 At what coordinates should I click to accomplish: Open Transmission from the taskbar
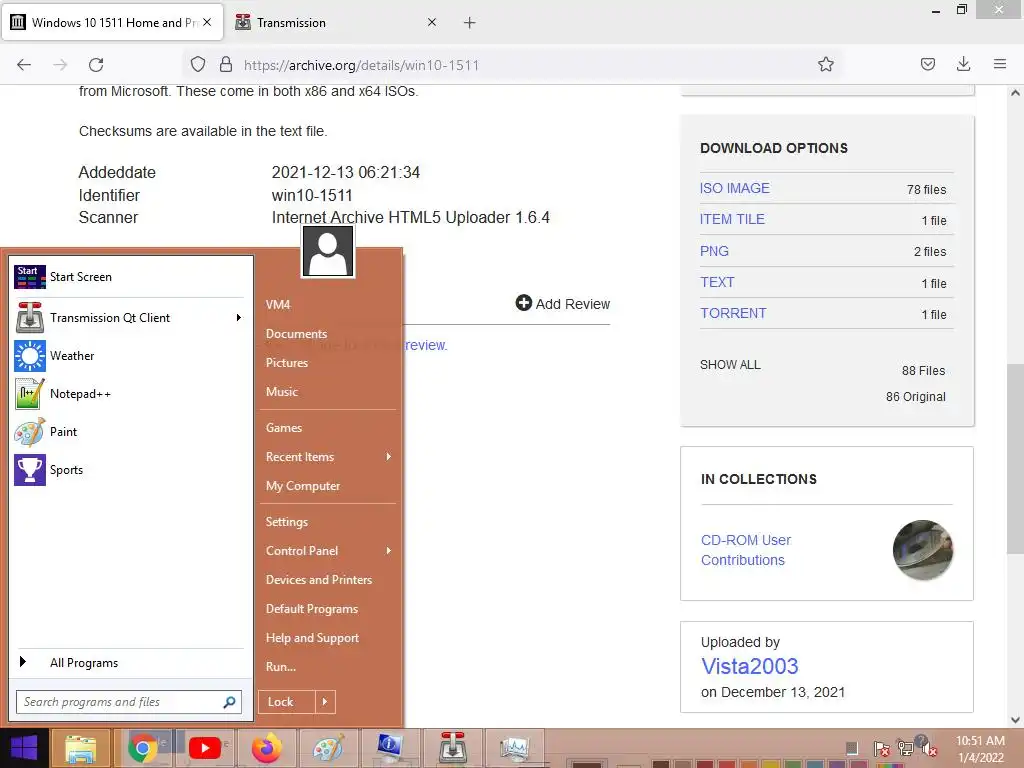coord(452,748)
